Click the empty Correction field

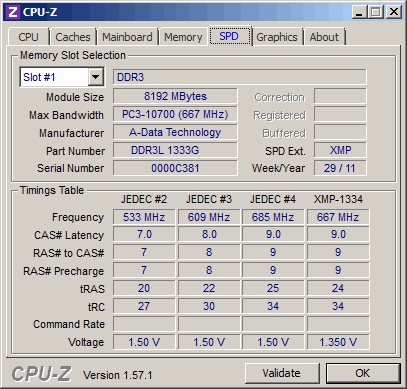click(340, 96)
